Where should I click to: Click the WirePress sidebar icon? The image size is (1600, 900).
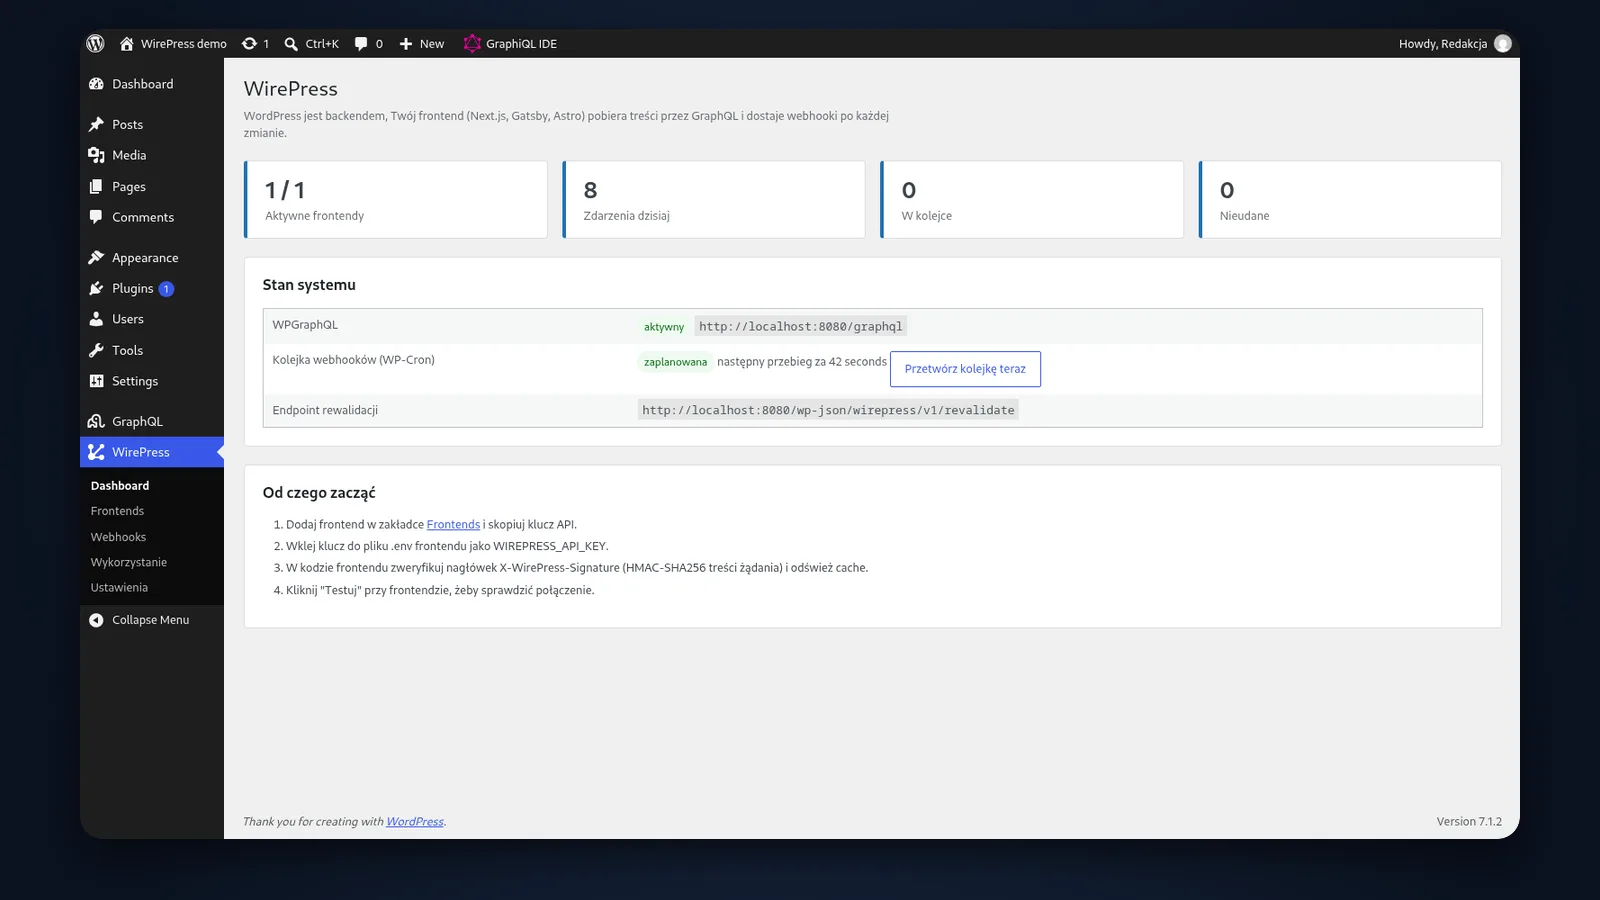[96, 452]
